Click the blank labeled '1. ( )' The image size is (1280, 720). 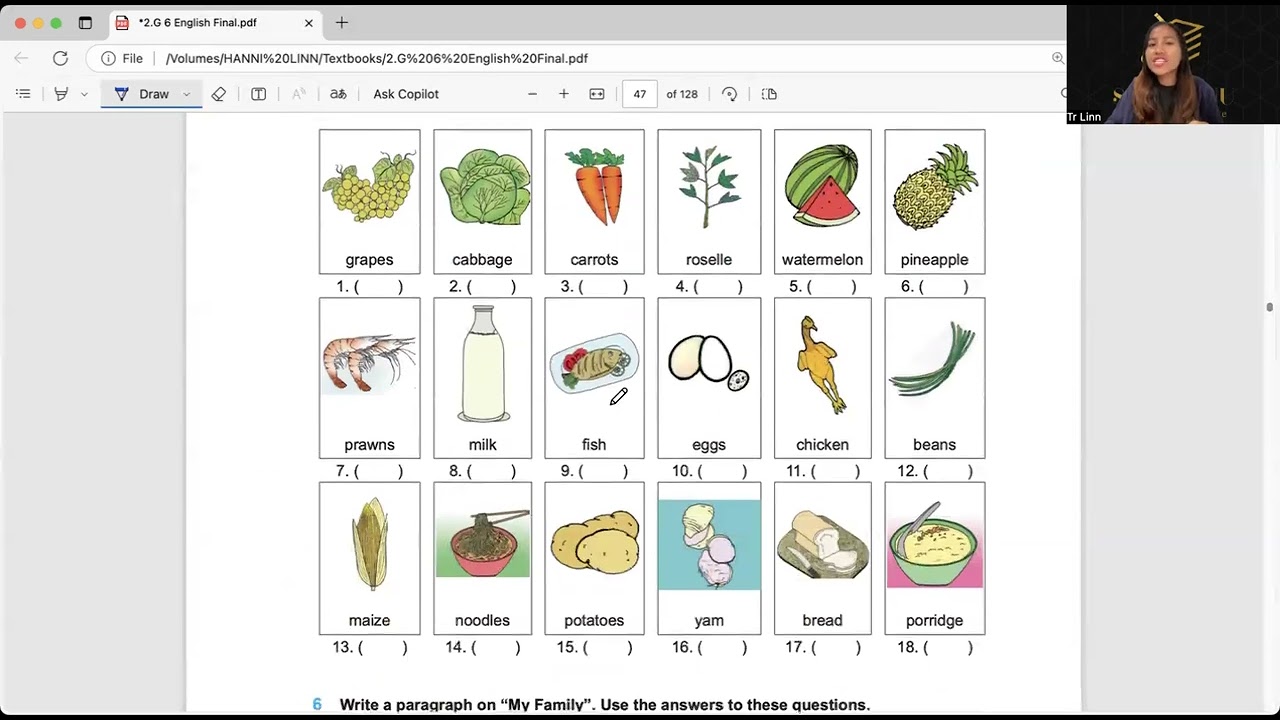pyautogui.click(x=369, y=287)
